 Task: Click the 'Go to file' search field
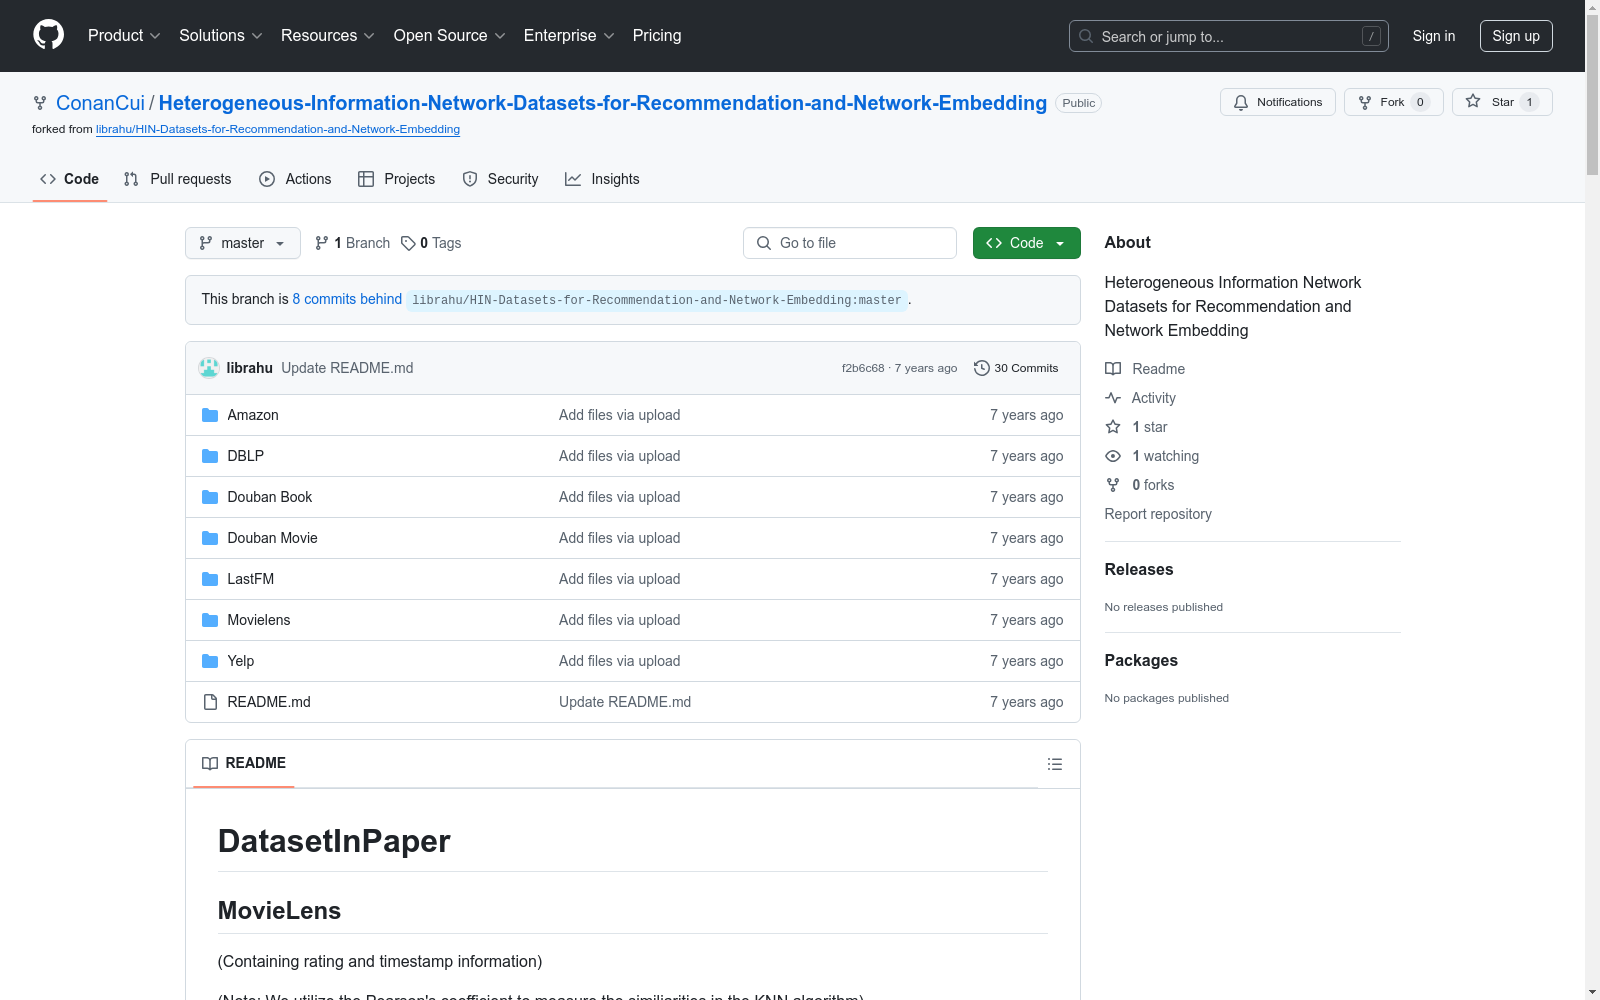click(850, 243)
